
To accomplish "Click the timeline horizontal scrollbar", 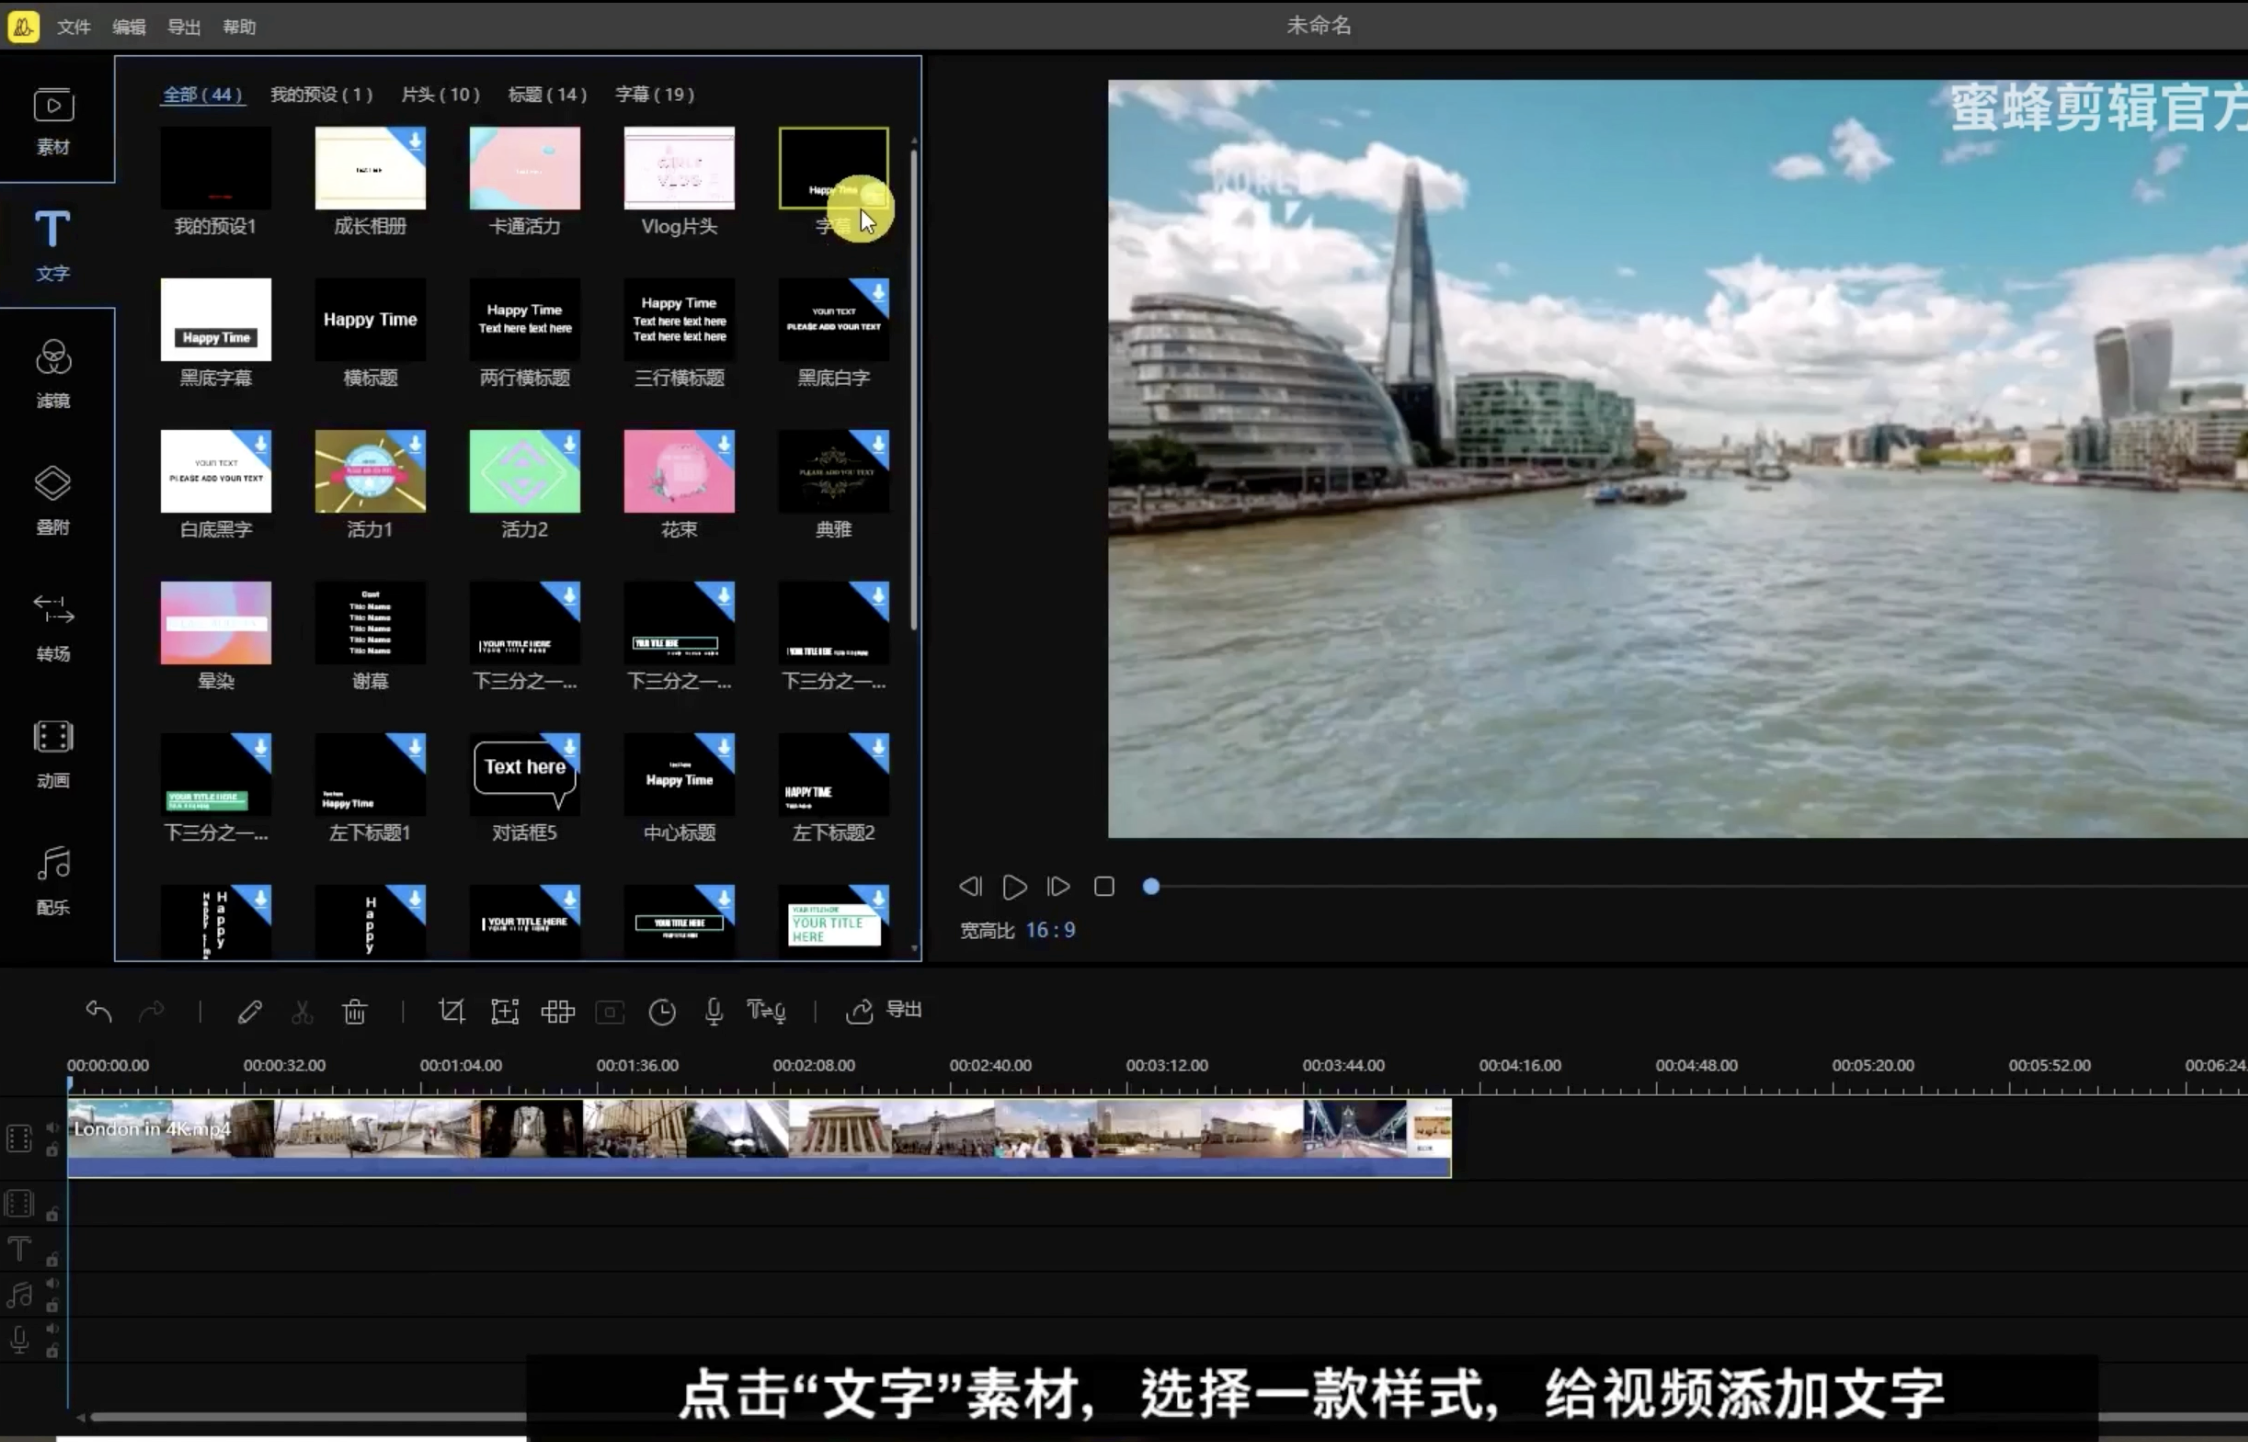I will (310, 1417).
